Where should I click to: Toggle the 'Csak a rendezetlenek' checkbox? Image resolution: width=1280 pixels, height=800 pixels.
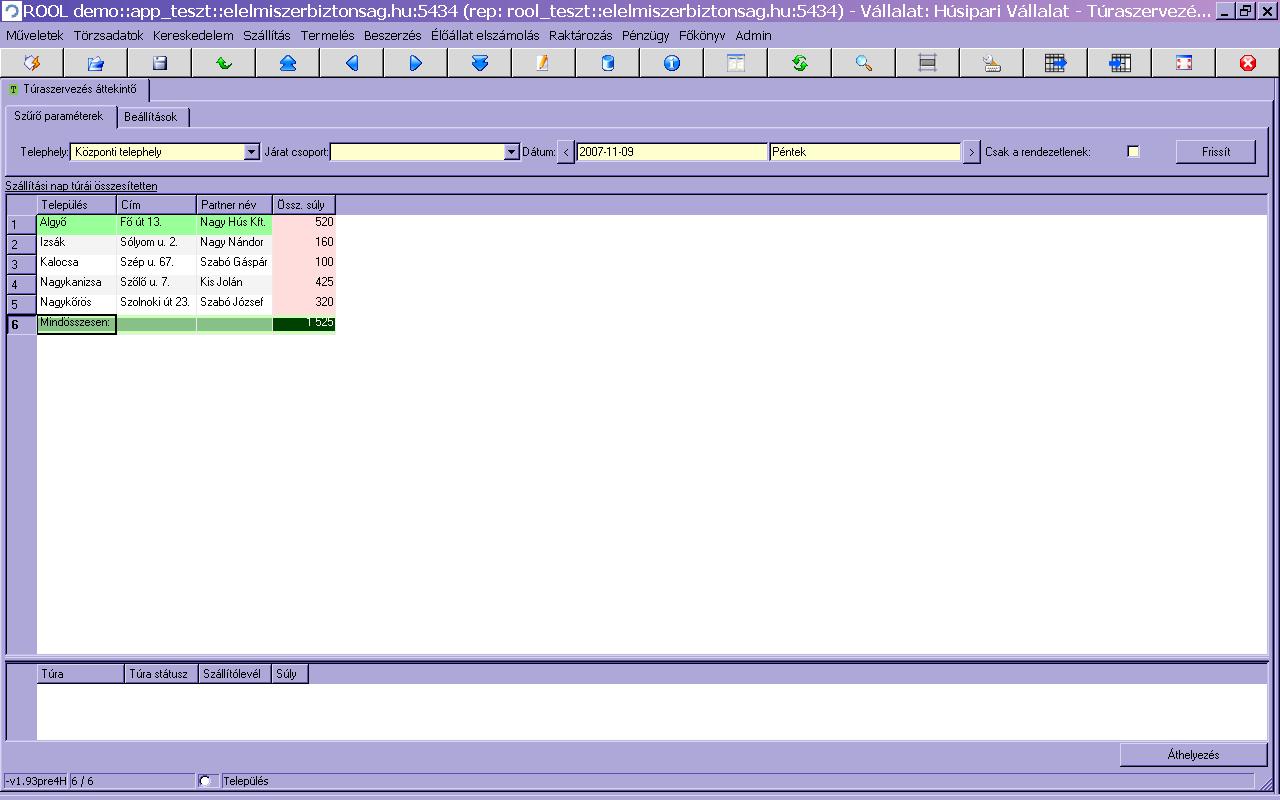(1133, 152)
